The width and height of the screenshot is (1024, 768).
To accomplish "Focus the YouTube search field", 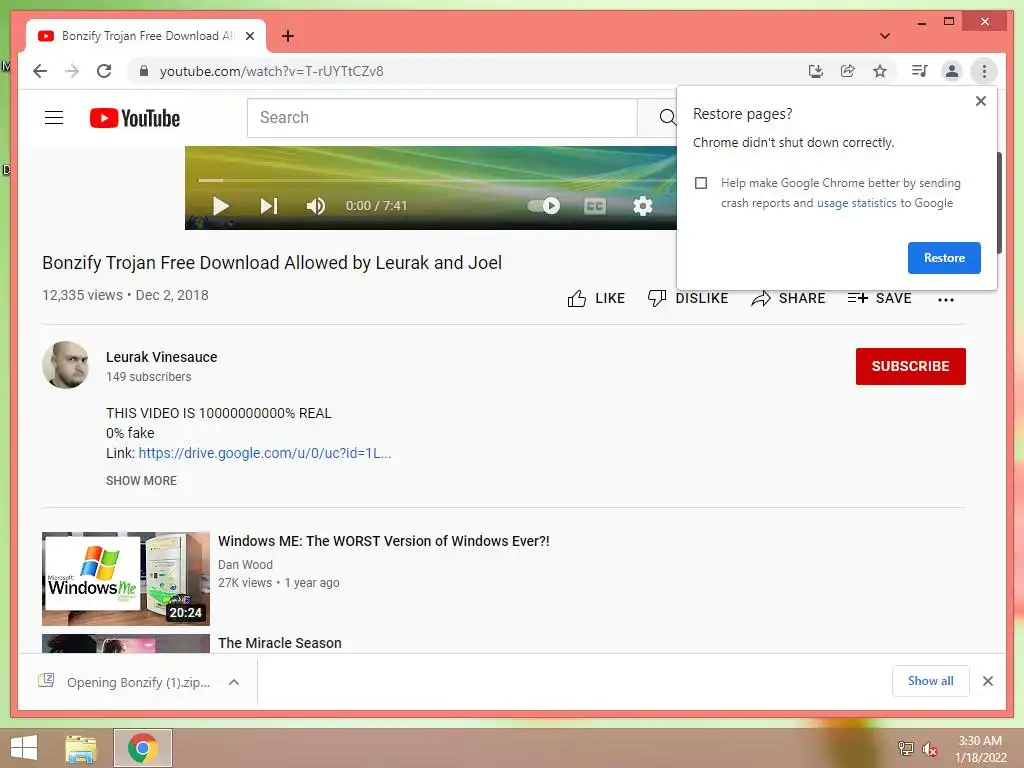I will pos(442,118).
